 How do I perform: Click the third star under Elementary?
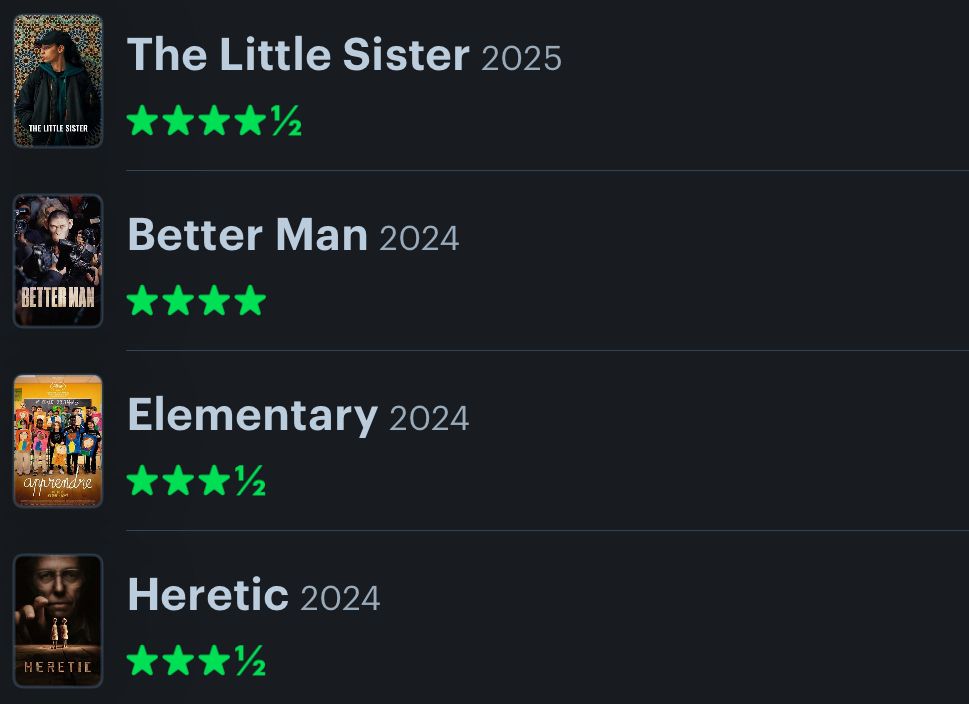click(x=214, y=481)
